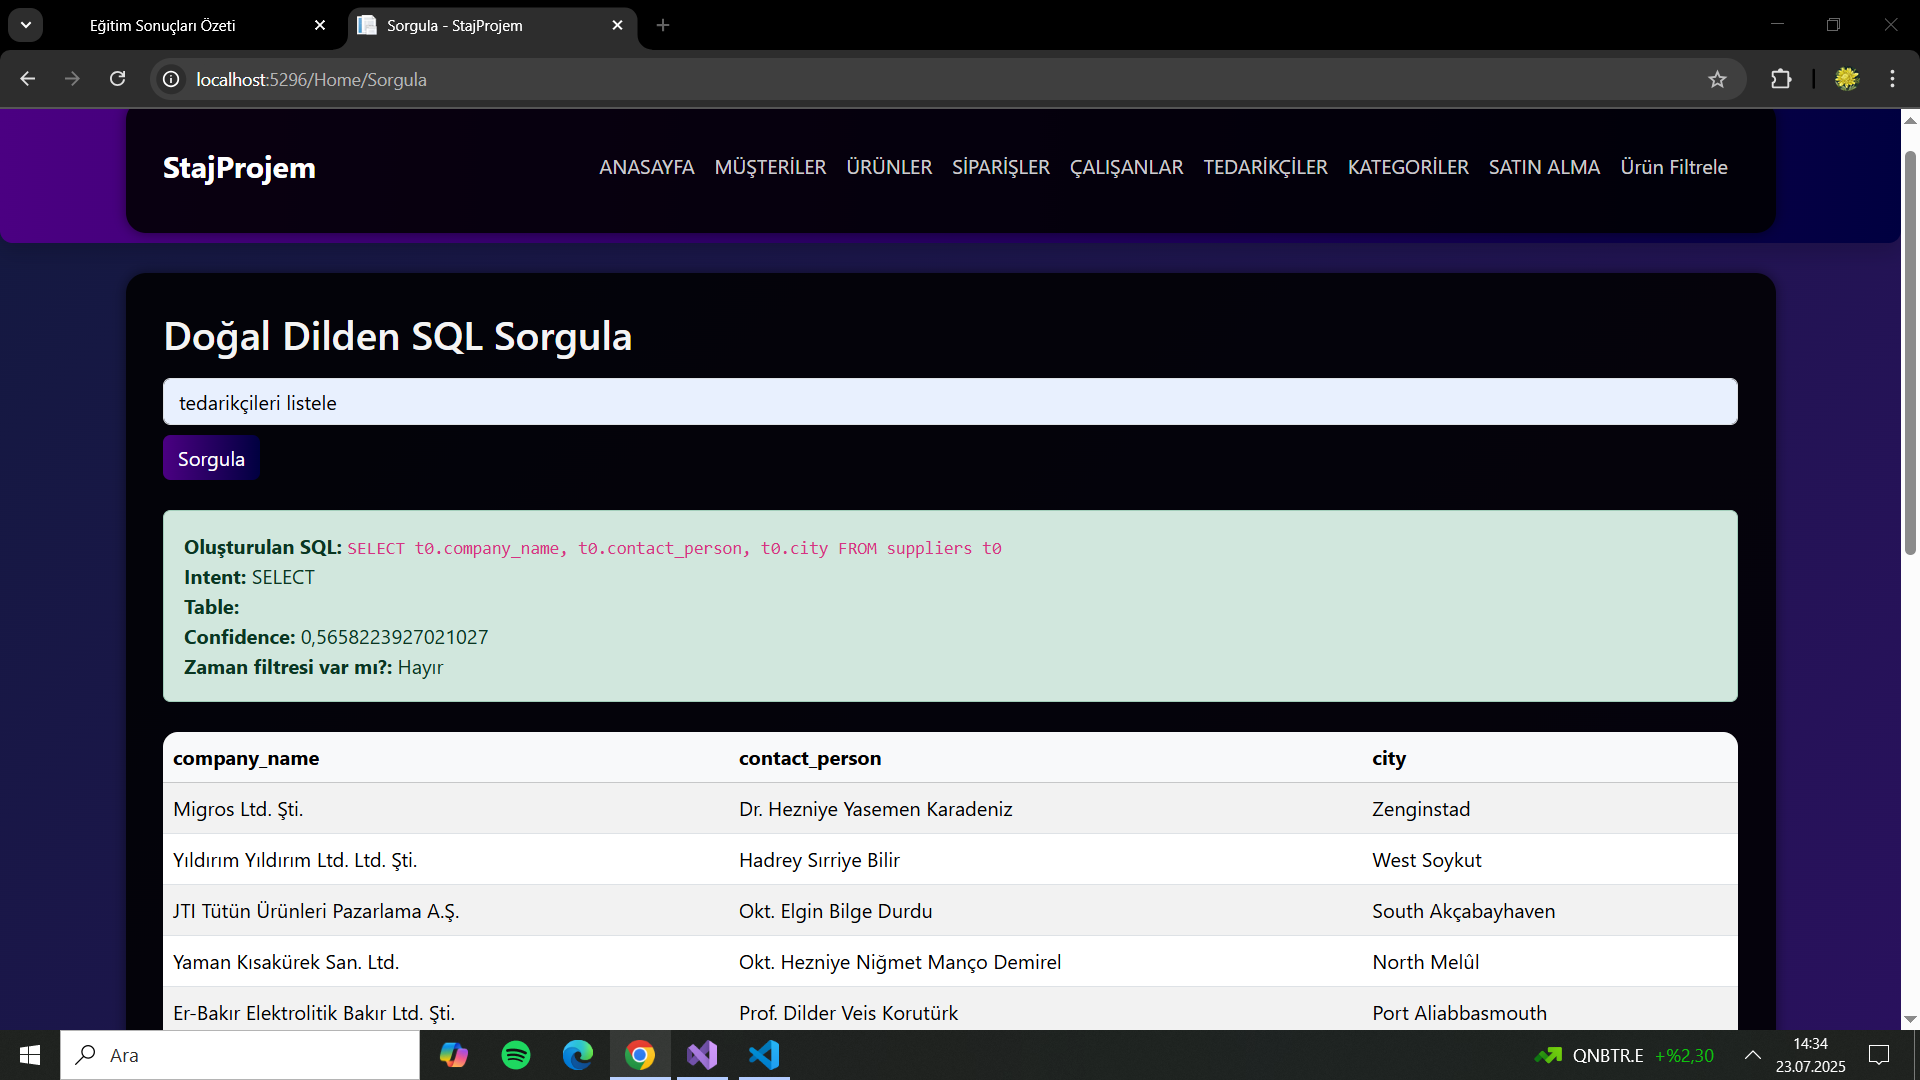This screenshot has height=1080, width=1920.
Task: Open the tab search dropdown
Action: (25, 25)
